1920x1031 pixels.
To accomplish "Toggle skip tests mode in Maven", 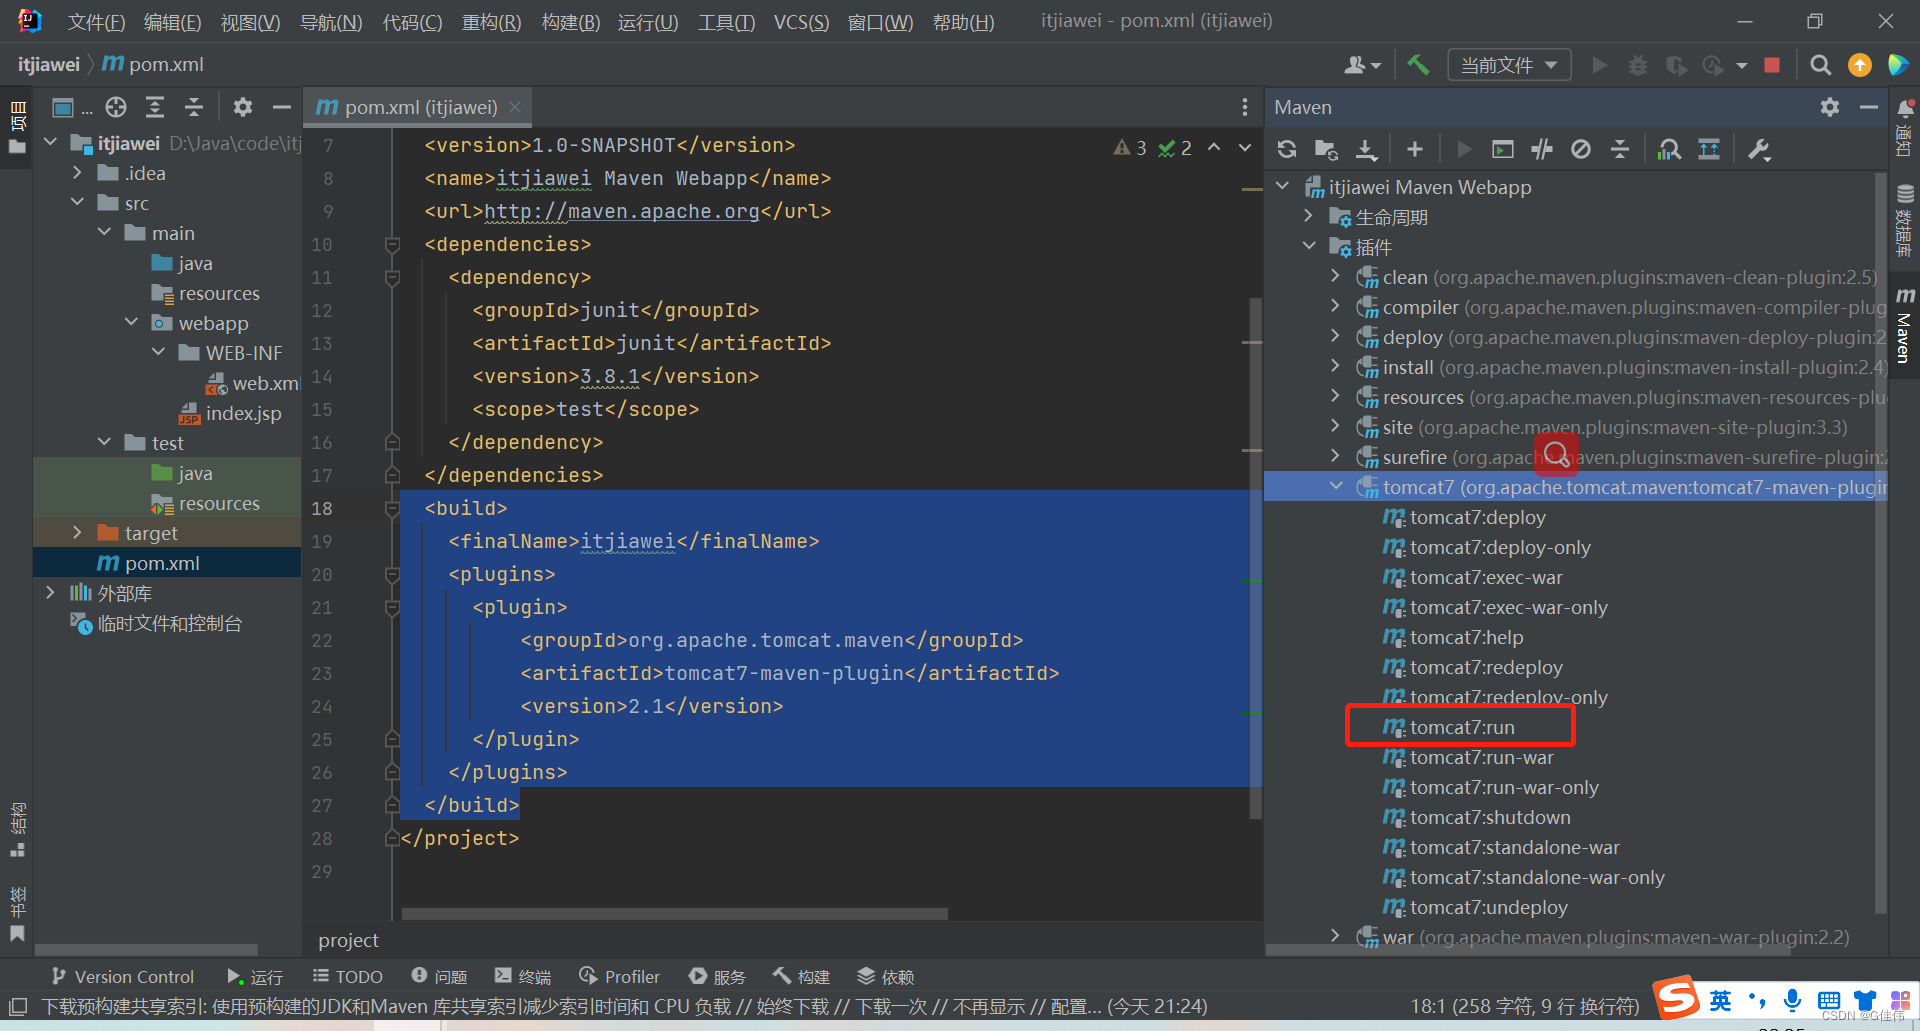I will [1581, 149].
